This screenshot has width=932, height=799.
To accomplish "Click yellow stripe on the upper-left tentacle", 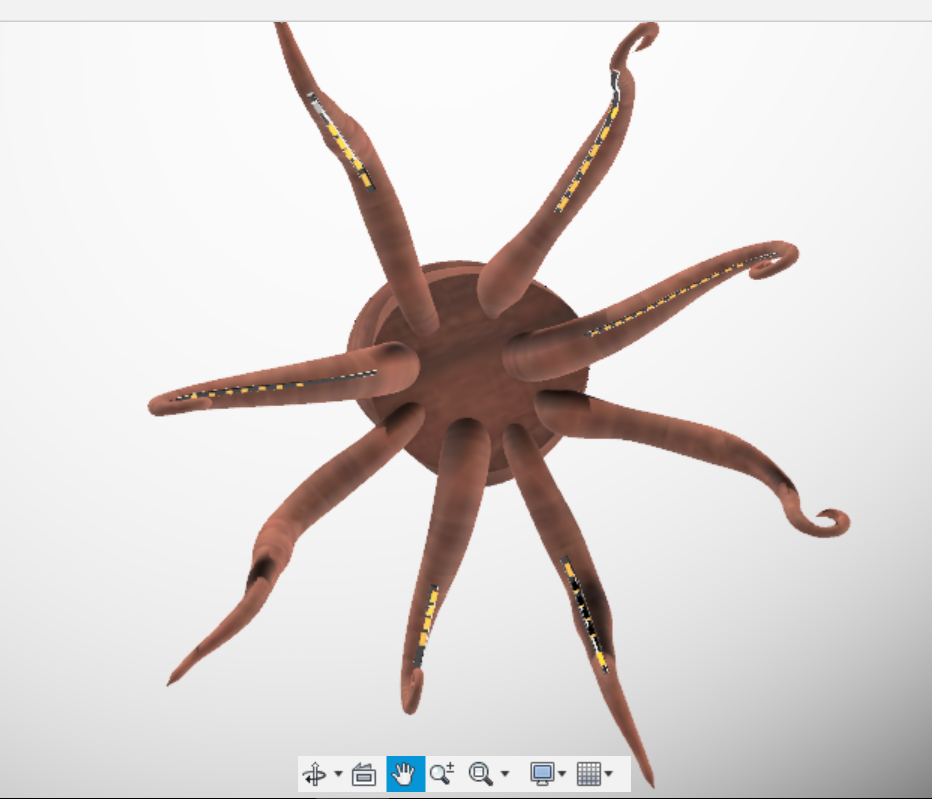I will click(345, 147).
